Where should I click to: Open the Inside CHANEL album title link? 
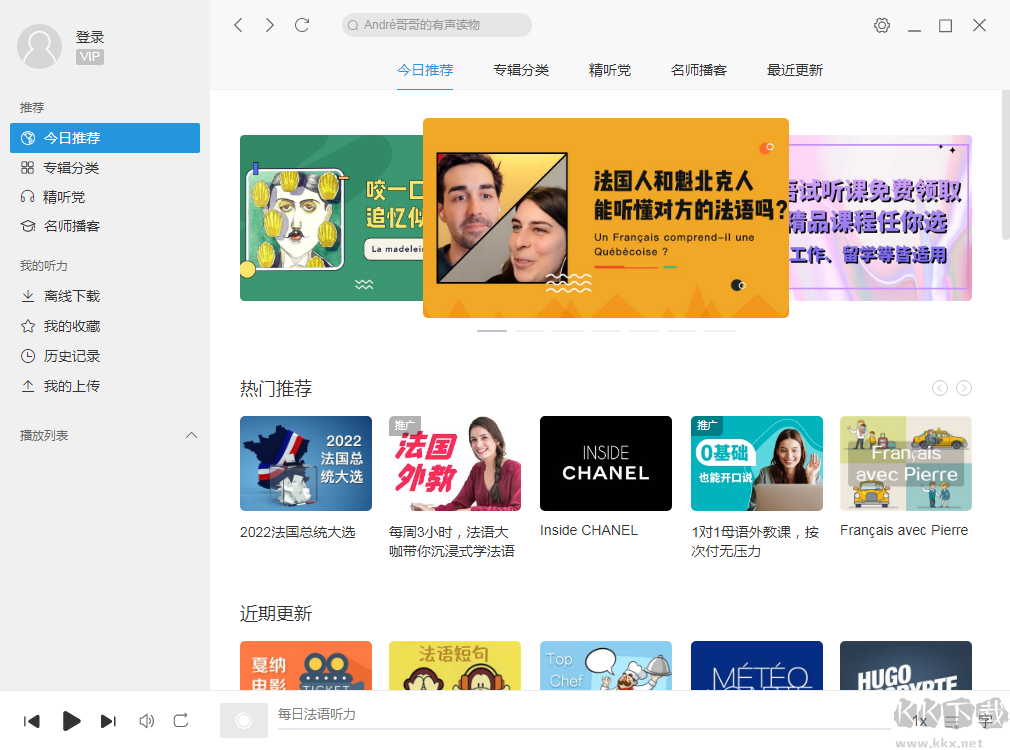(x=589, y=530)
